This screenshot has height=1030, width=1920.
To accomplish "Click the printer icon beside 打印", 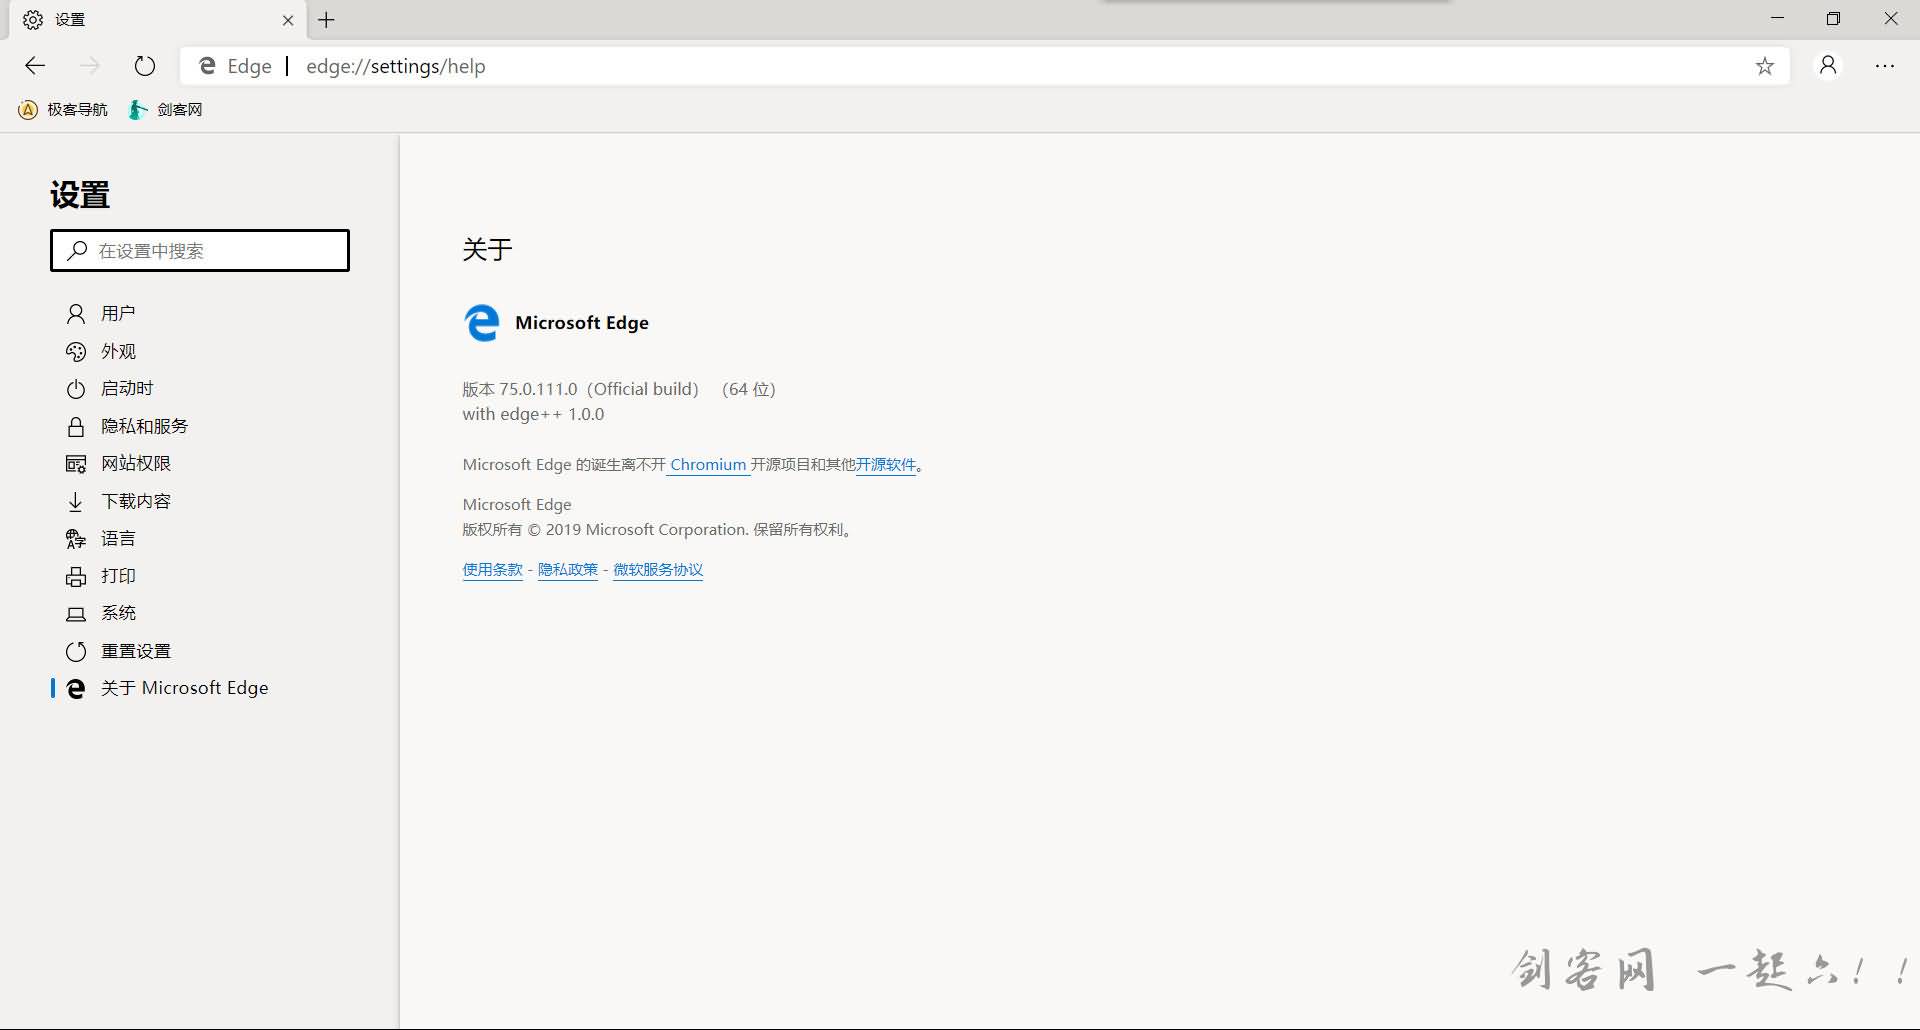I will [76, 577].
